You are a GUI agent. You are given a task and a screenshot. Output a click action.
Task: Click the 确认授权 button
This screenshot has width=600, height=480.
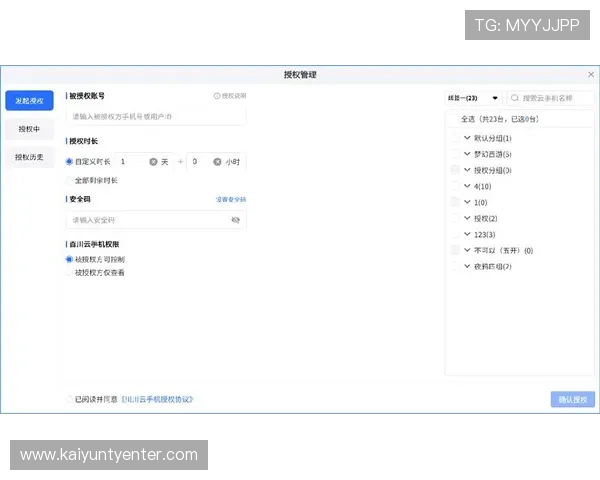coord(573,399)
